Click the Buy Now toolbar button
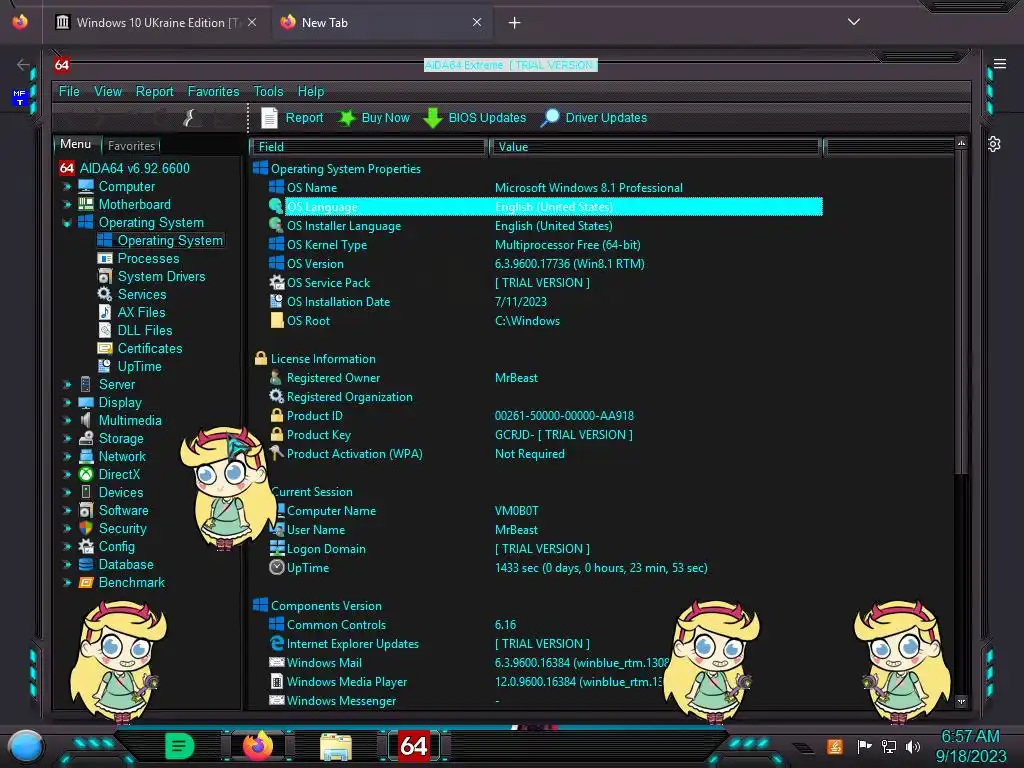 click(x=374, y=118)
